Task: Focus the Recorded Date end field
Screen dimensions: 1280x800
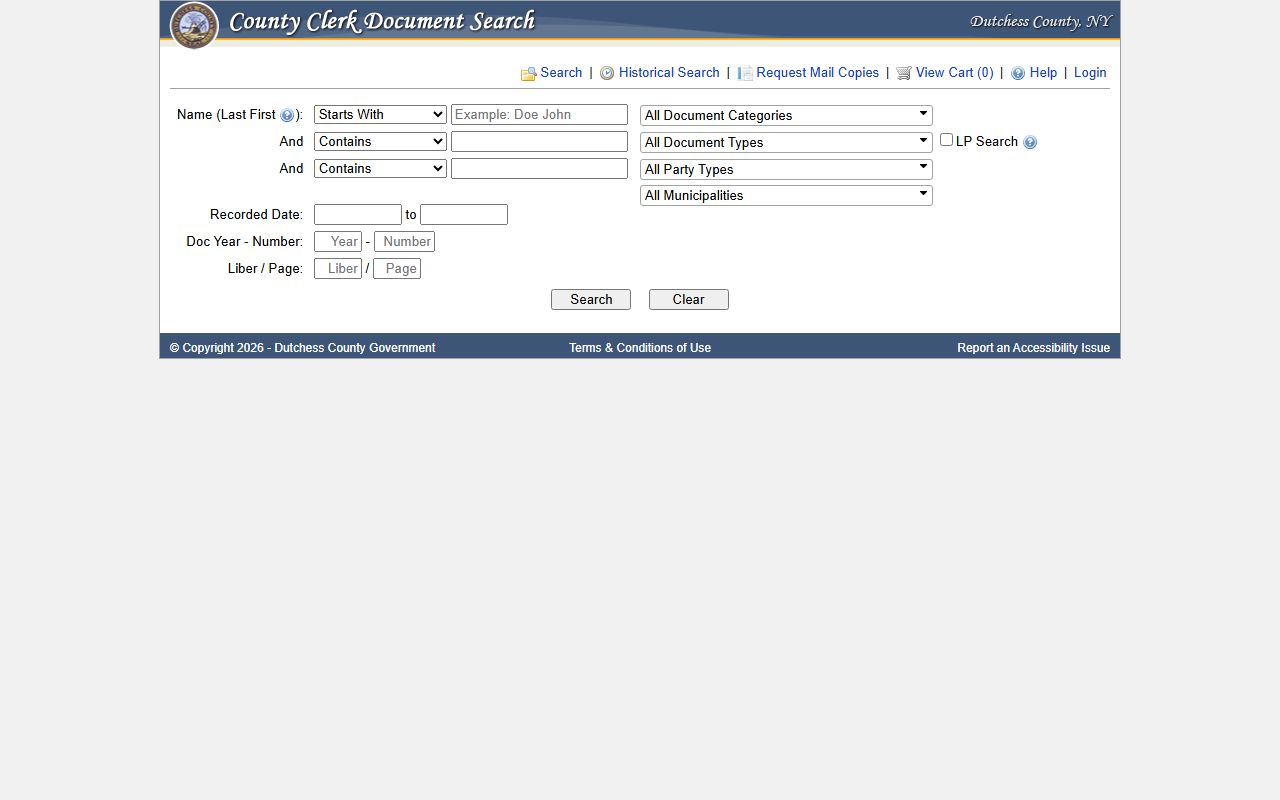Action: [464, 214]
